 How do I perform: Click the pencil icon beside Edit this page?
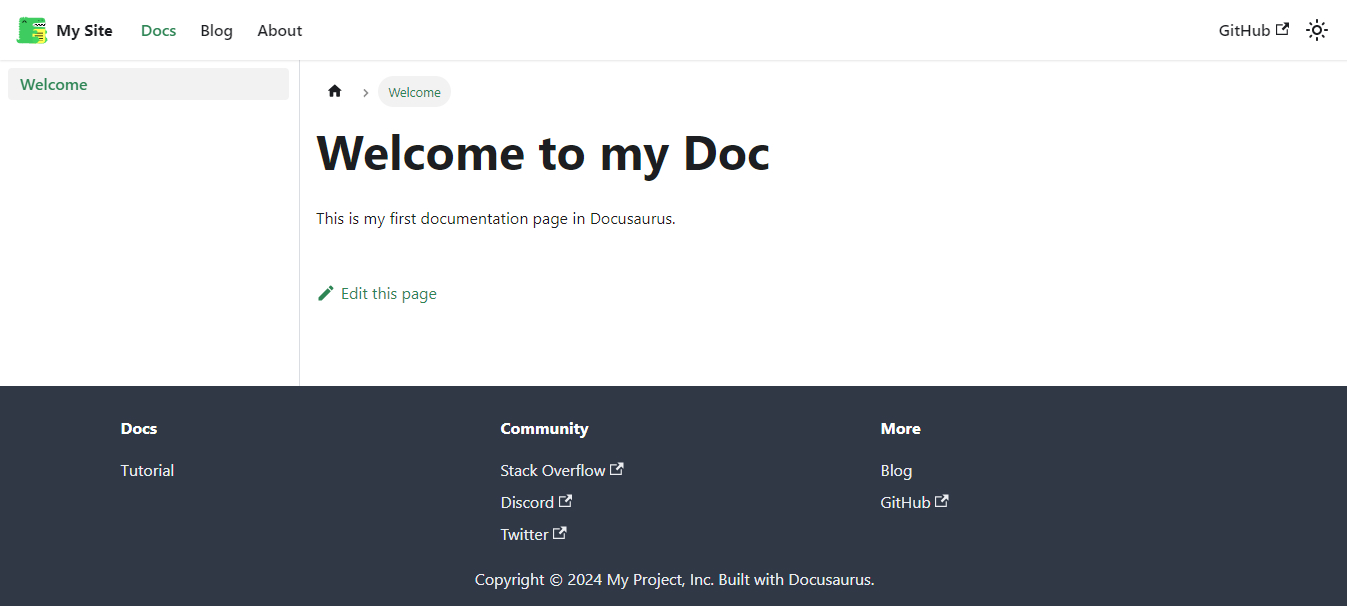tap(325, 292)
